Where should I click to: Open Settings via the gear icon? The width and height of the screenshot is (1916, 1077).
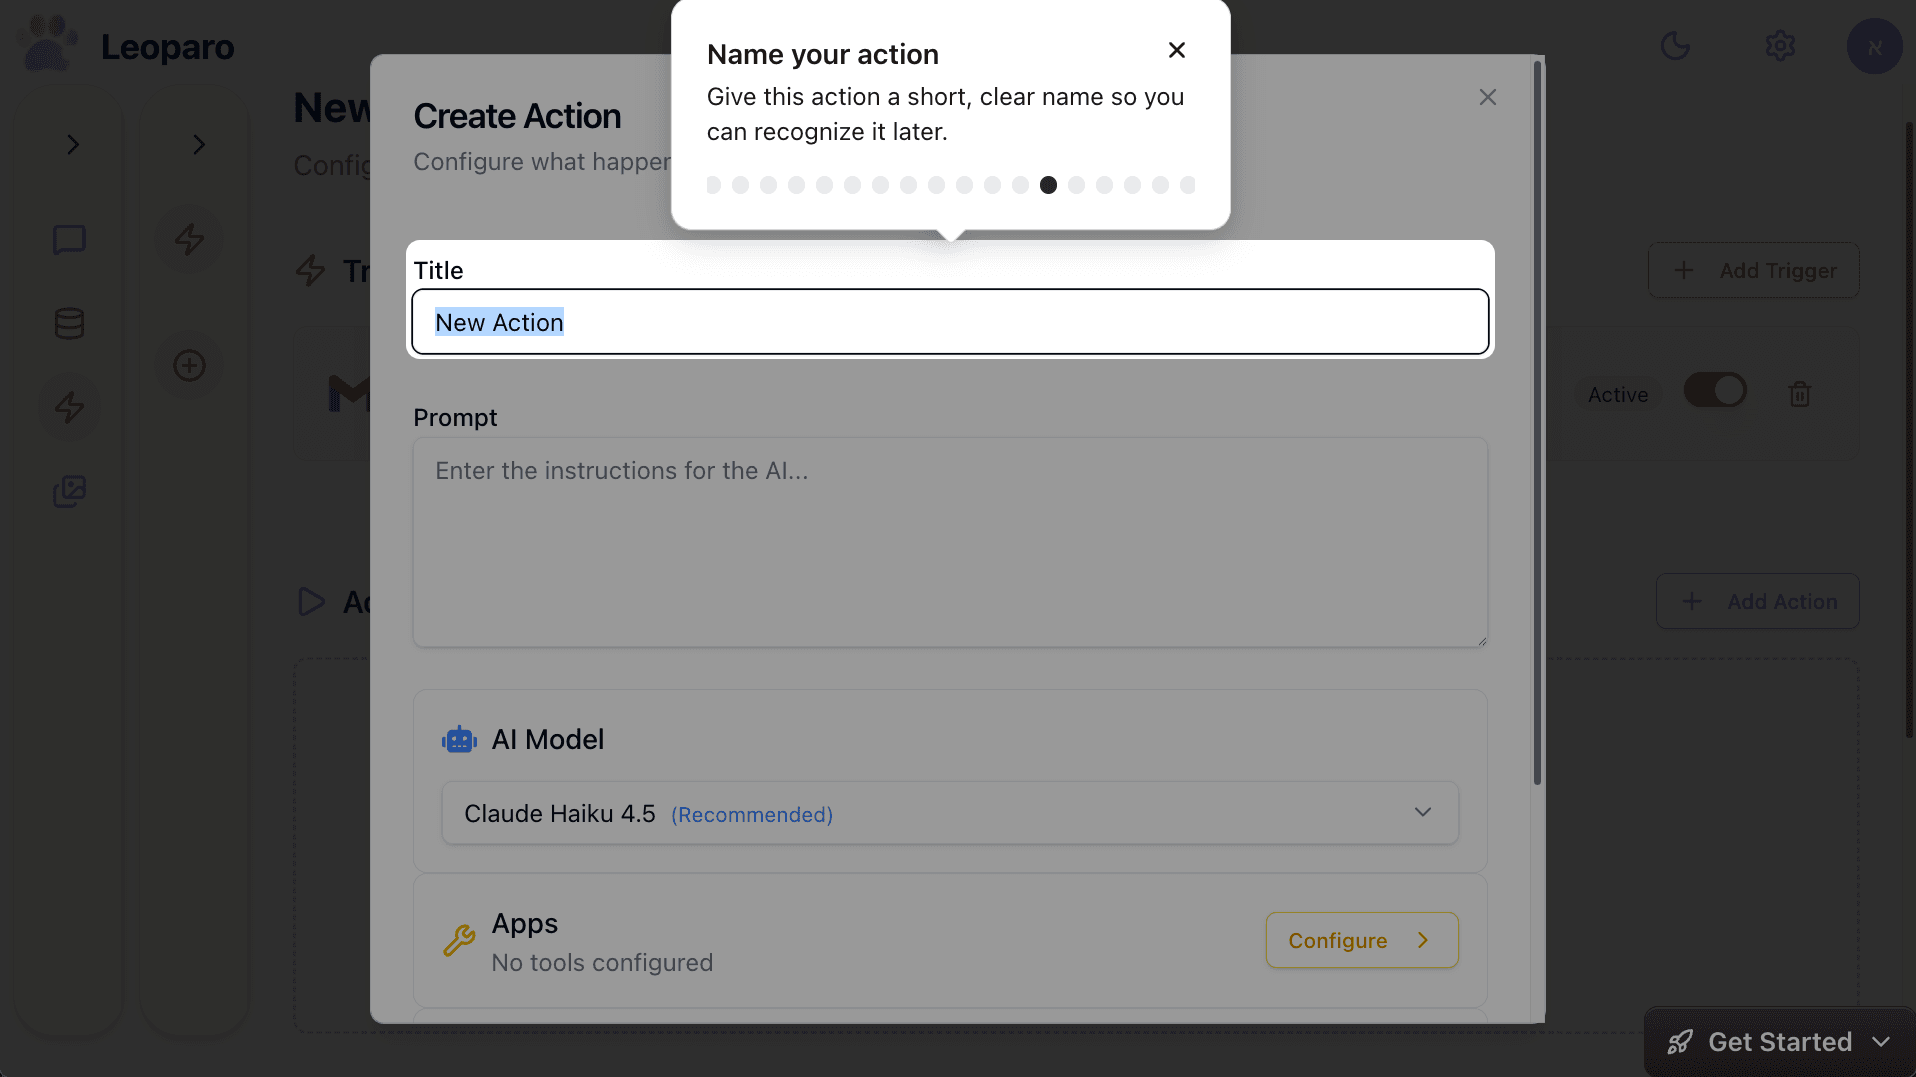[x=1780, y=46]
